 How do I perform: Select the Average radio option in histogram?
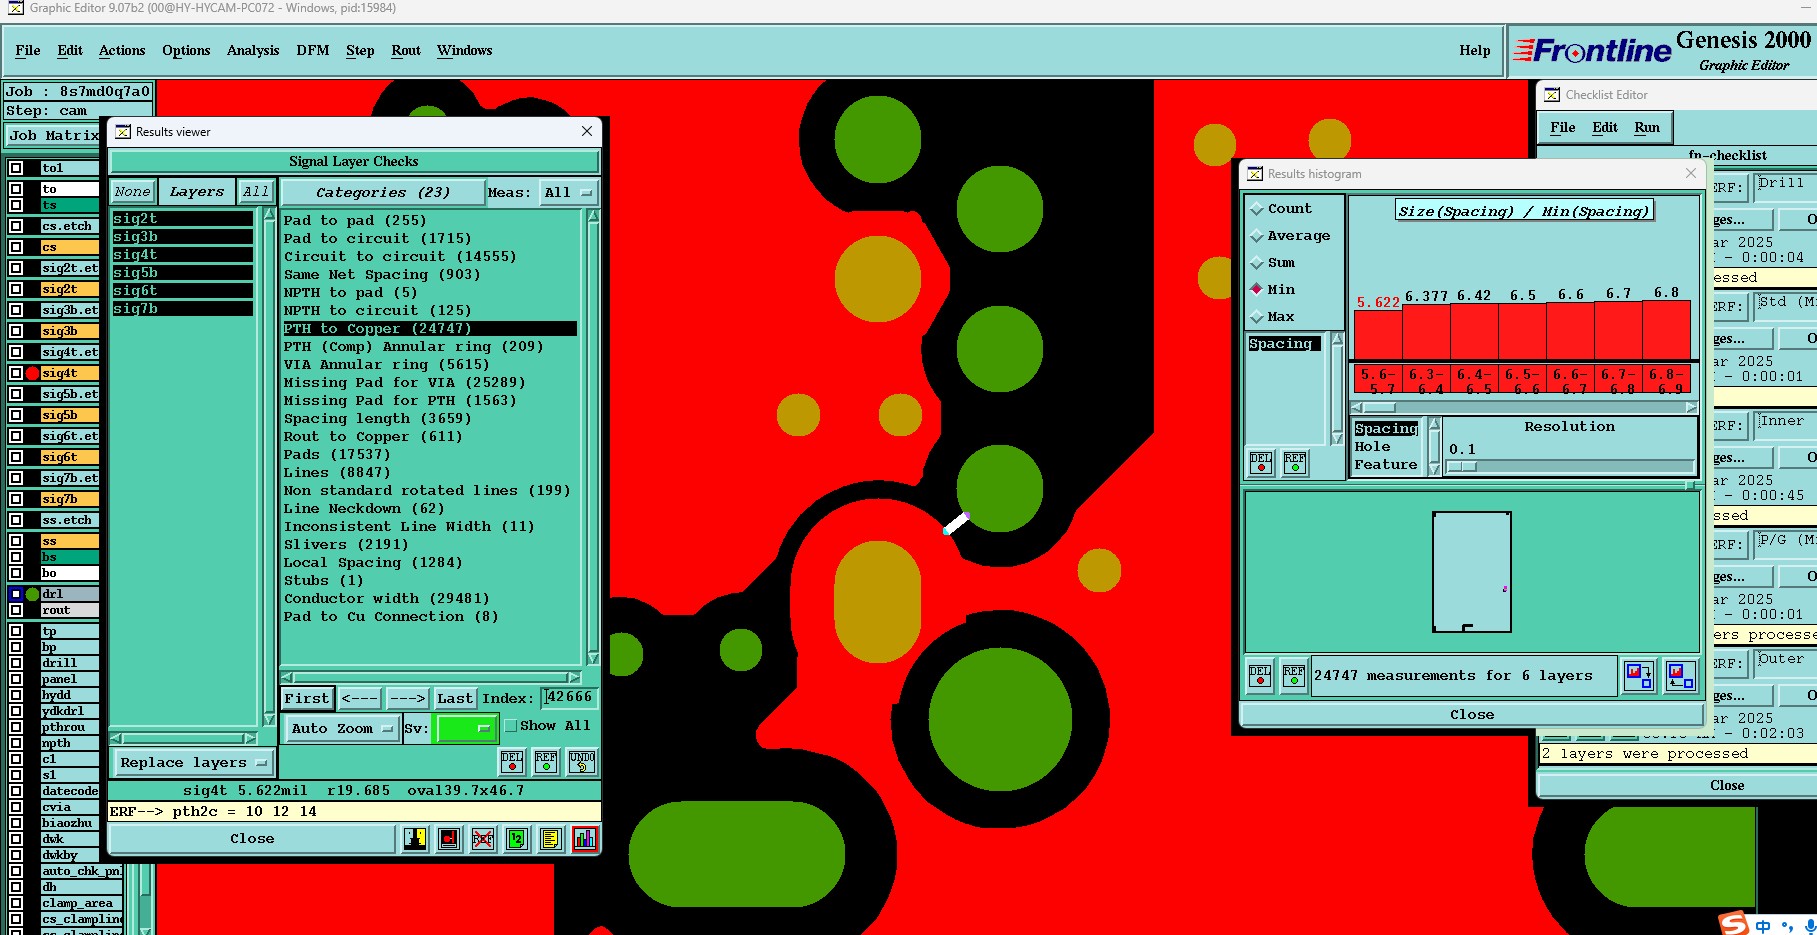(1257, 236)
